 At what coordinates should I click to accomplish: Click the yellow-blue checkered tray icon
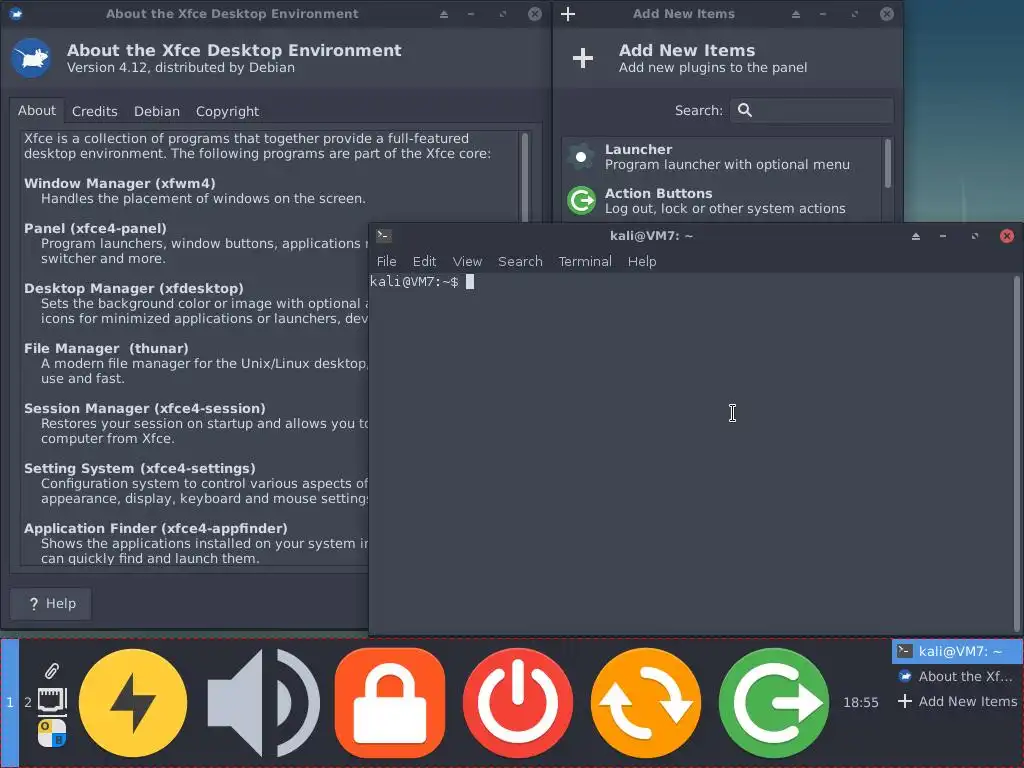[x=52, y=733]
